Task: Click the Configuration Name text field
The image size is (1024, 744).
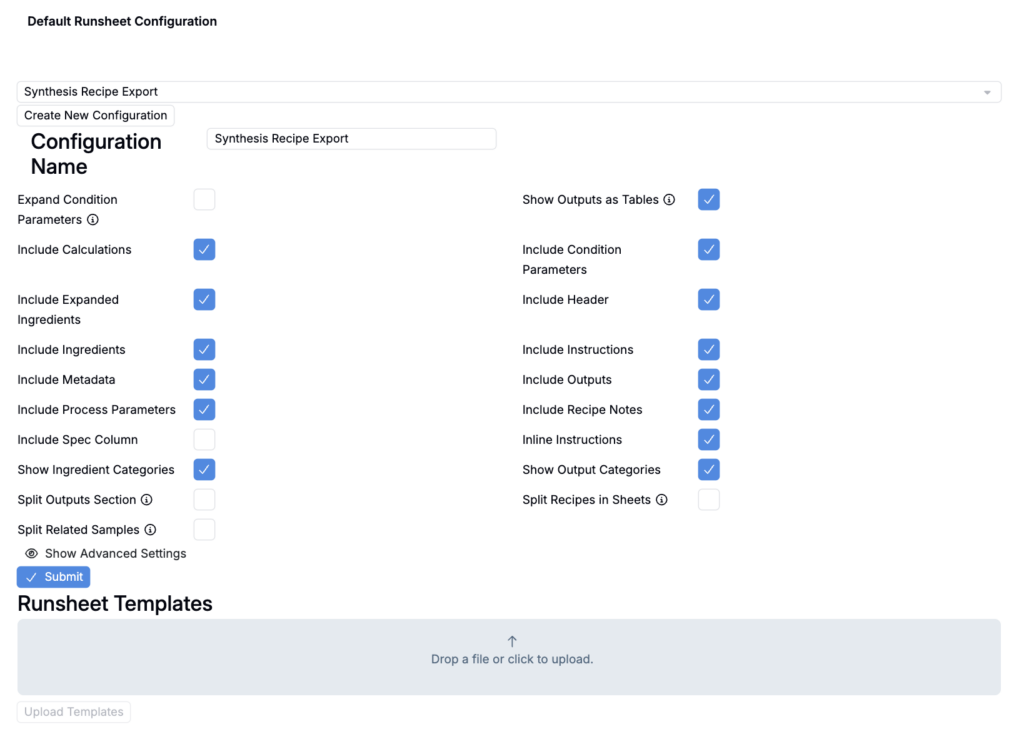Action: pos(351,139)
